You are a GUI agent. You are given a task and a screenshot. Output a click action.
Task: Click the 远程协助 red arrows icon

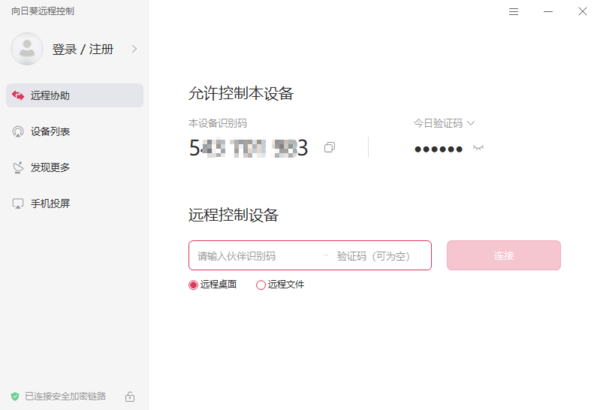click(18, 95)
